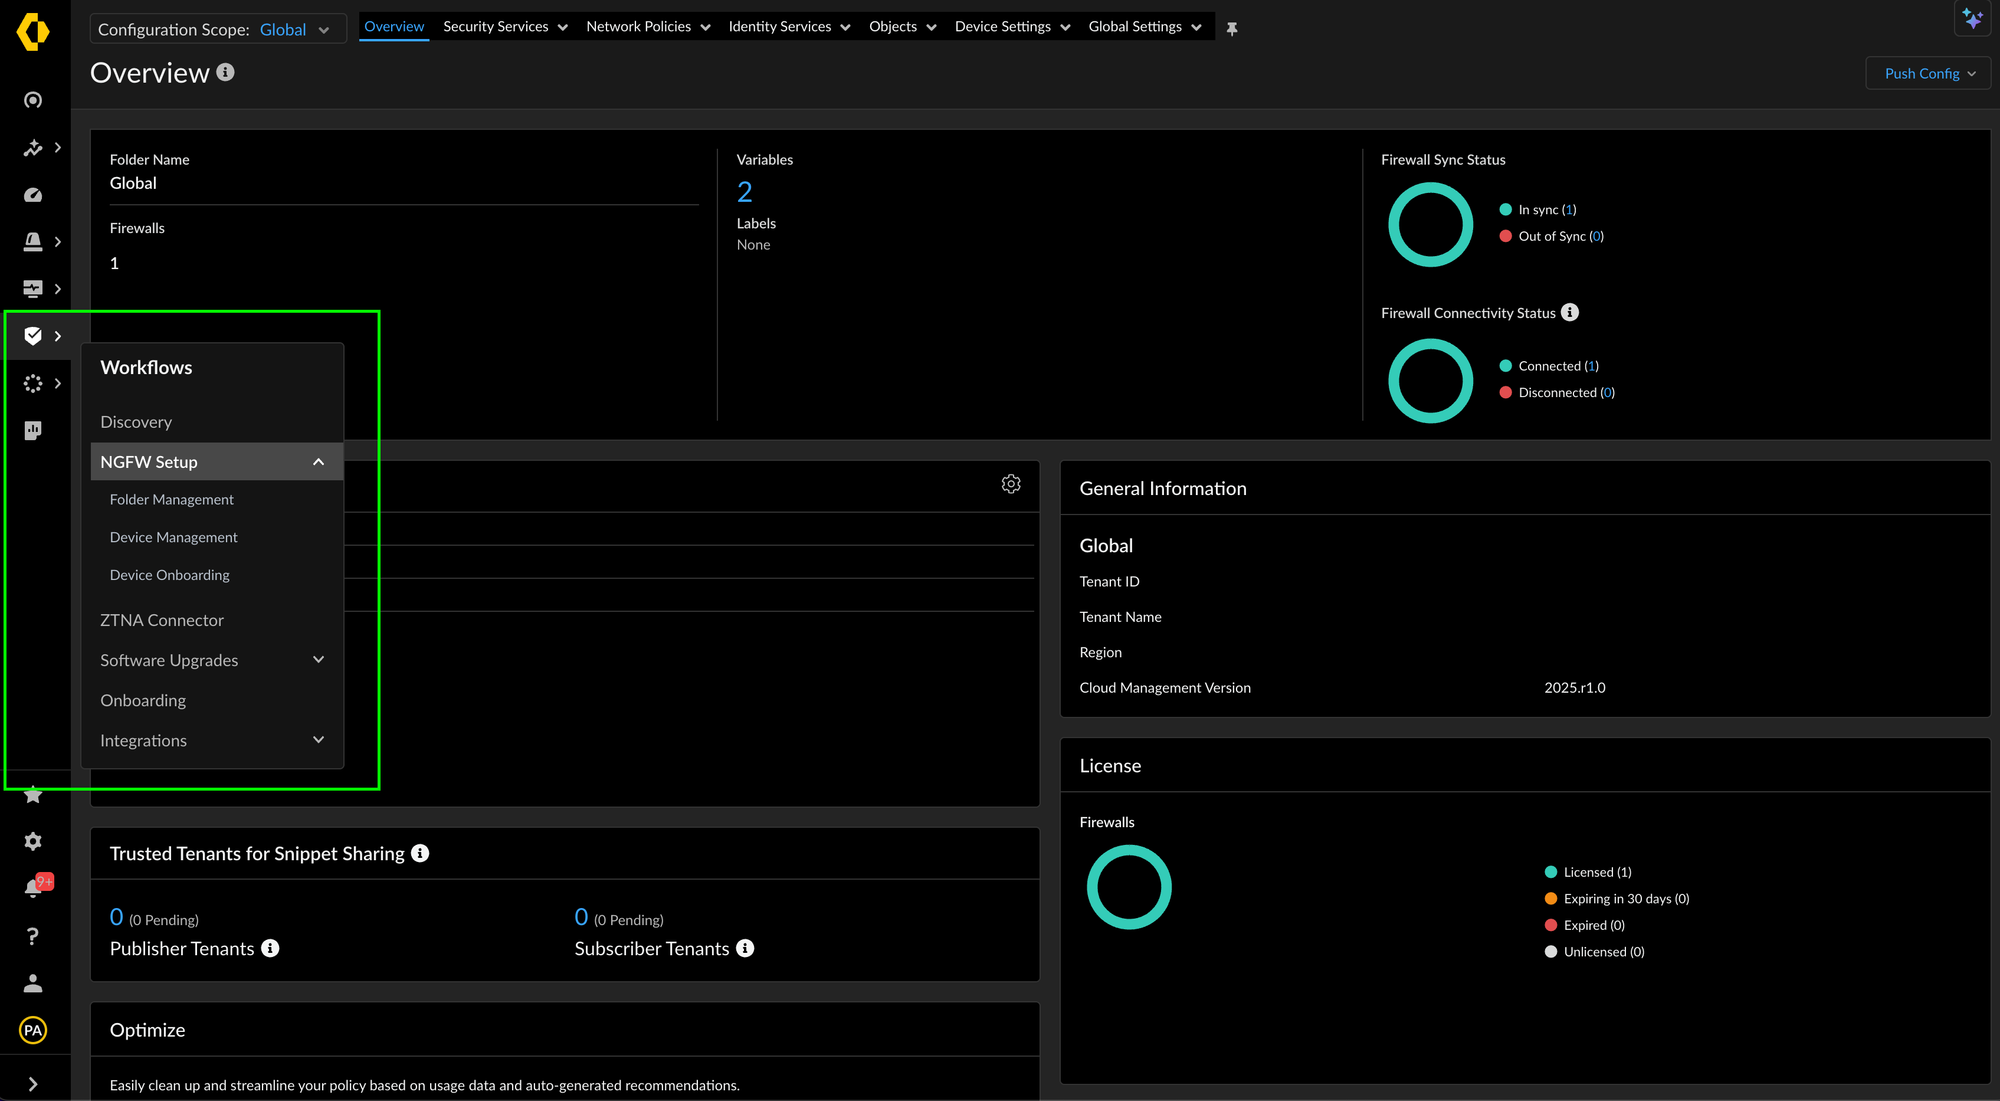The width and height of the screenshot is (2000, 1101).
Task: Open the Global Settings dropdown menu
Action: point(1145,27)
